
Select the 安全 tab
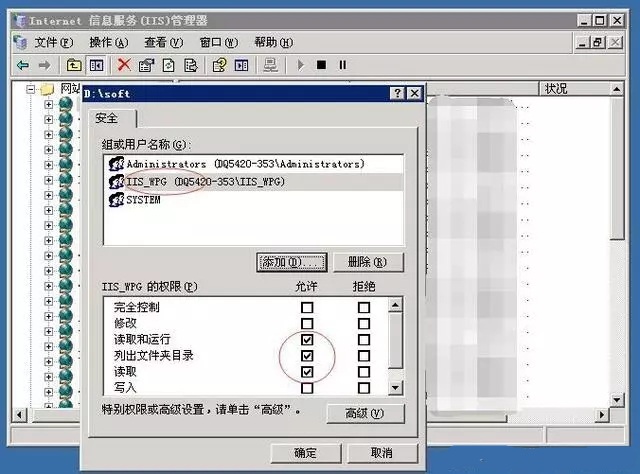[x=106, y=118]
